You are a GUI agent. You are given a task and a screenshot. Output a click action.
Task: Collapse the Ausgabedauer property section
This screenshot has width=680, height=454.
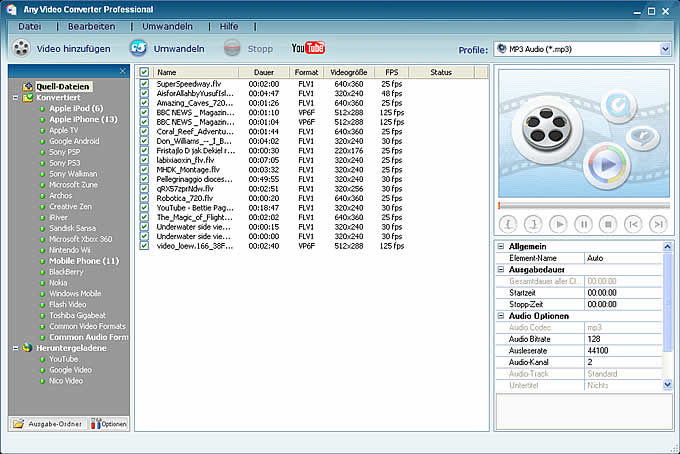501,269
